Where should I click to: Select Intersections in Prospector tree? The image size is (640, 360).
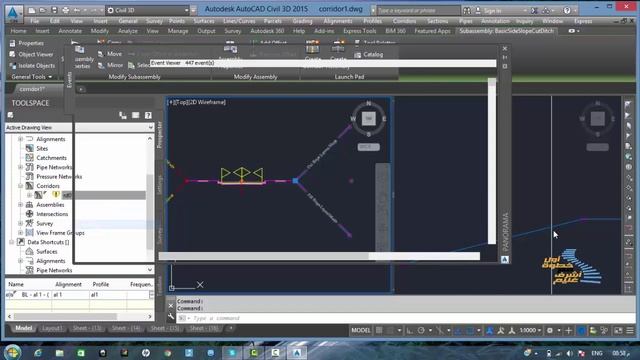coord(52,214)
